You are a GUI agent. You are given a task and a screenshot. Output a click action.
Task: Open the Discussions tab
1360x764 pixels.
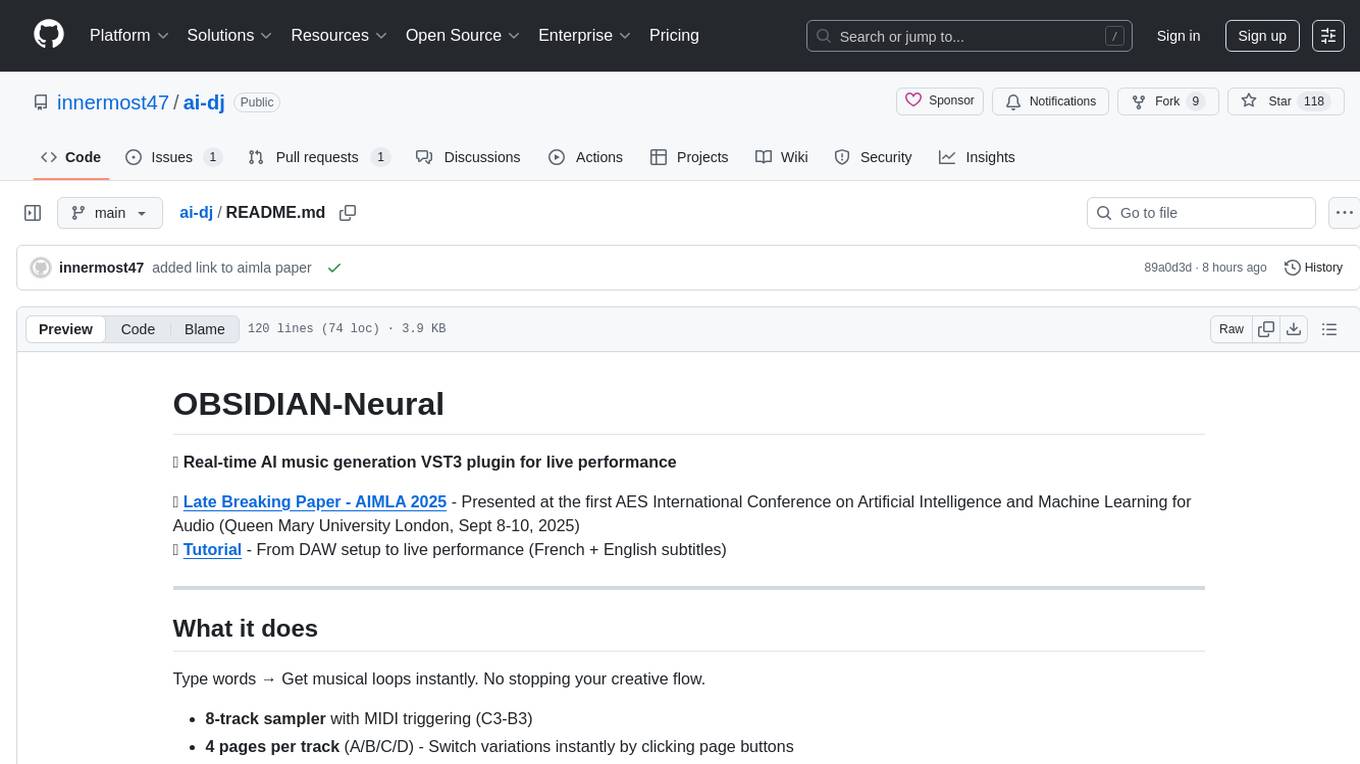pos(468,157)
